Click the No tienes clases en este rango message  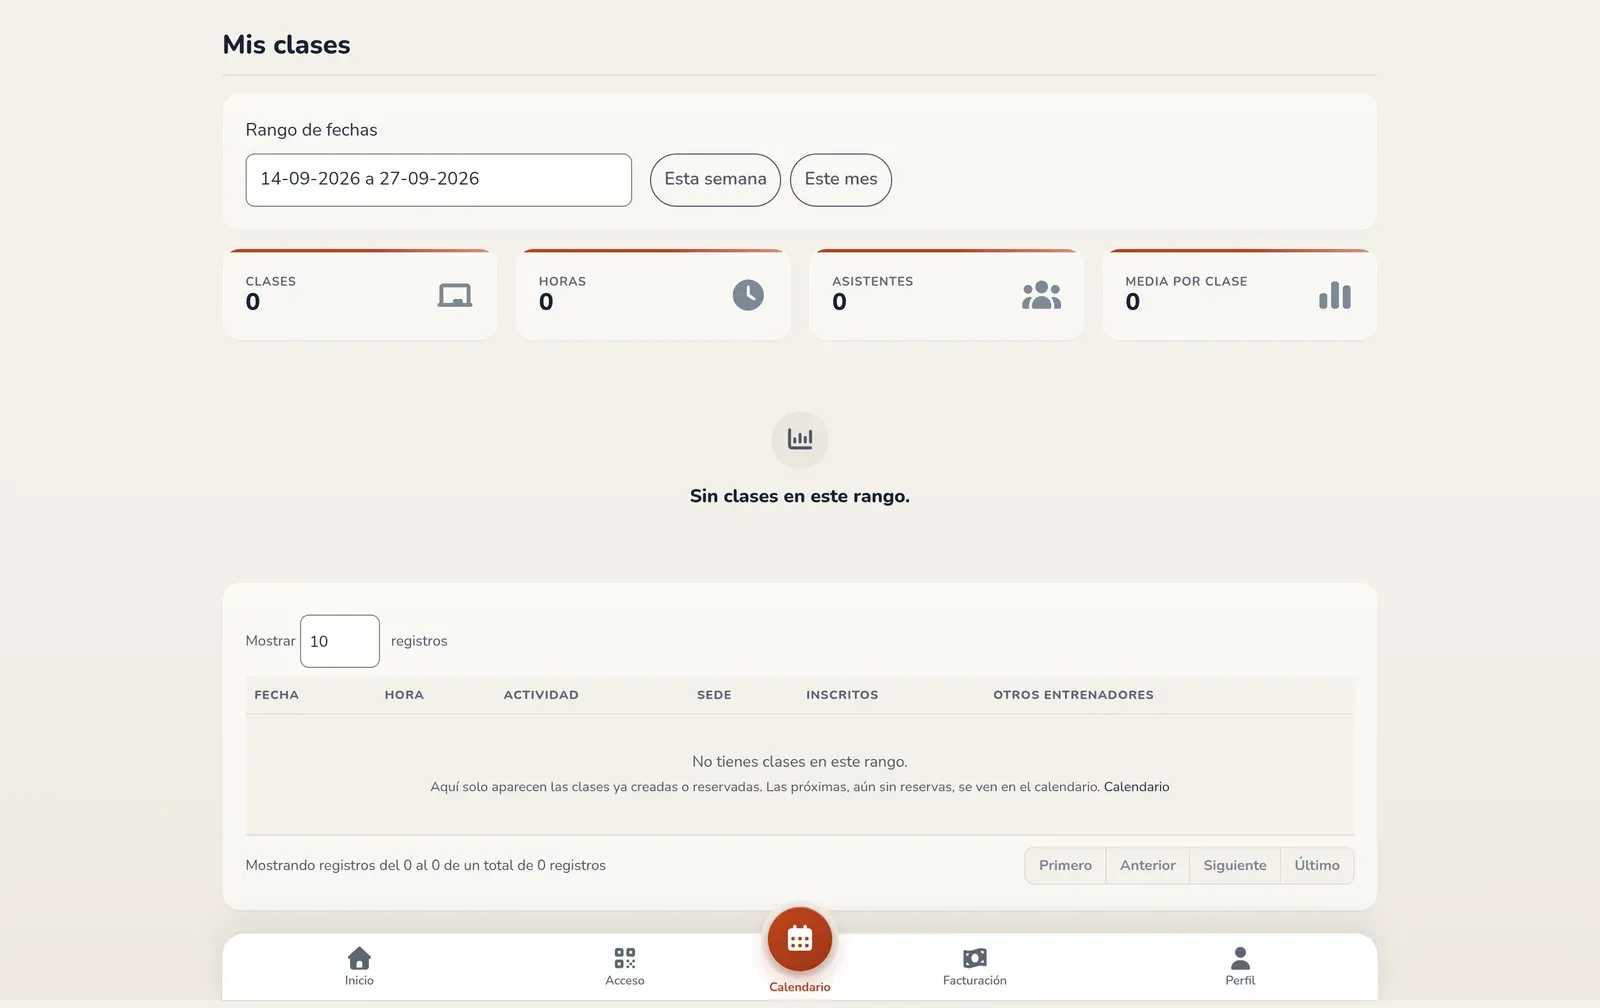point(800,762)
